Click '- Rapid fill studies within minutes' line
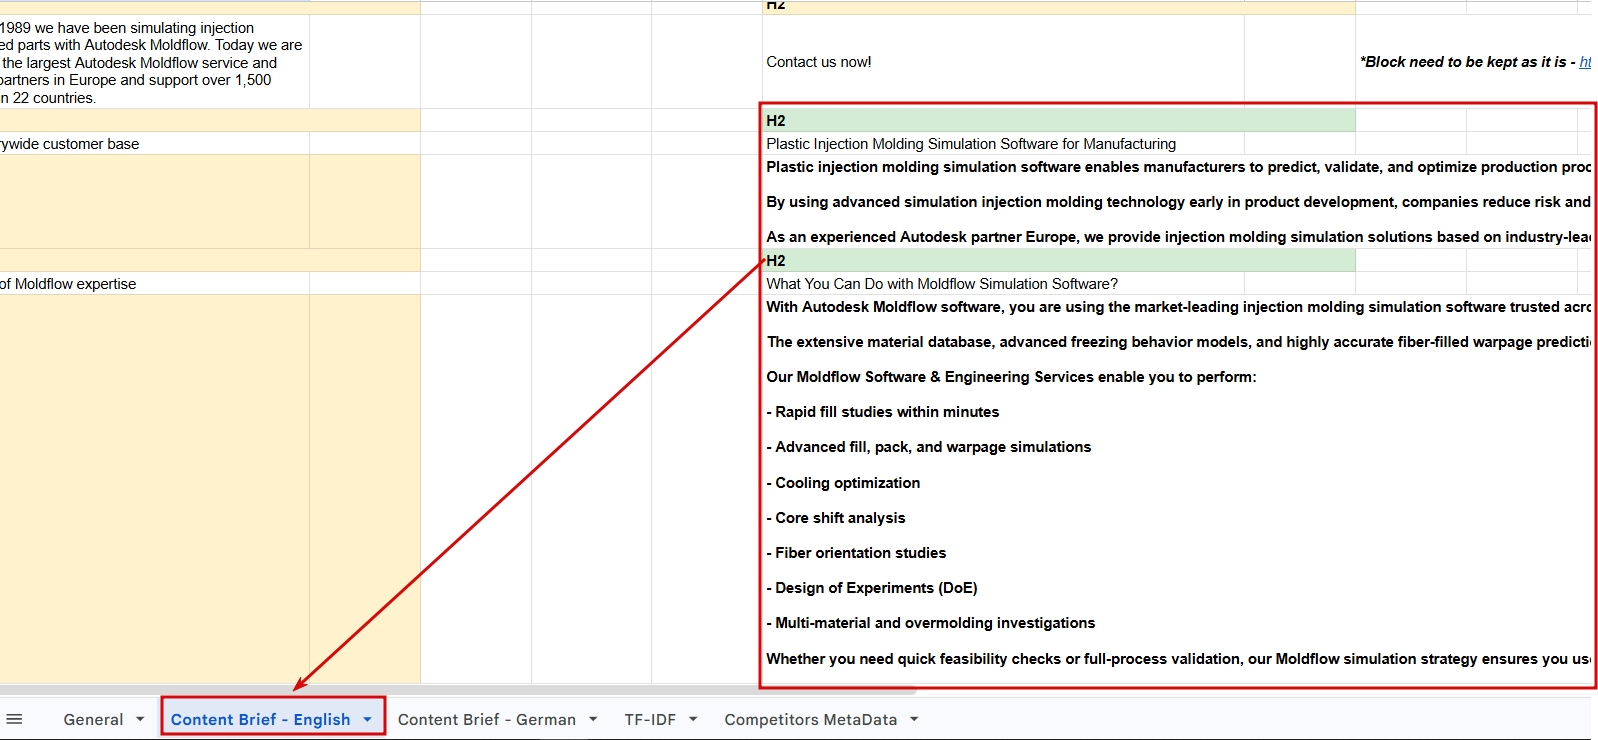This screenshot has width=1598, height=740. pyautogui.click(x=883, y=412)
